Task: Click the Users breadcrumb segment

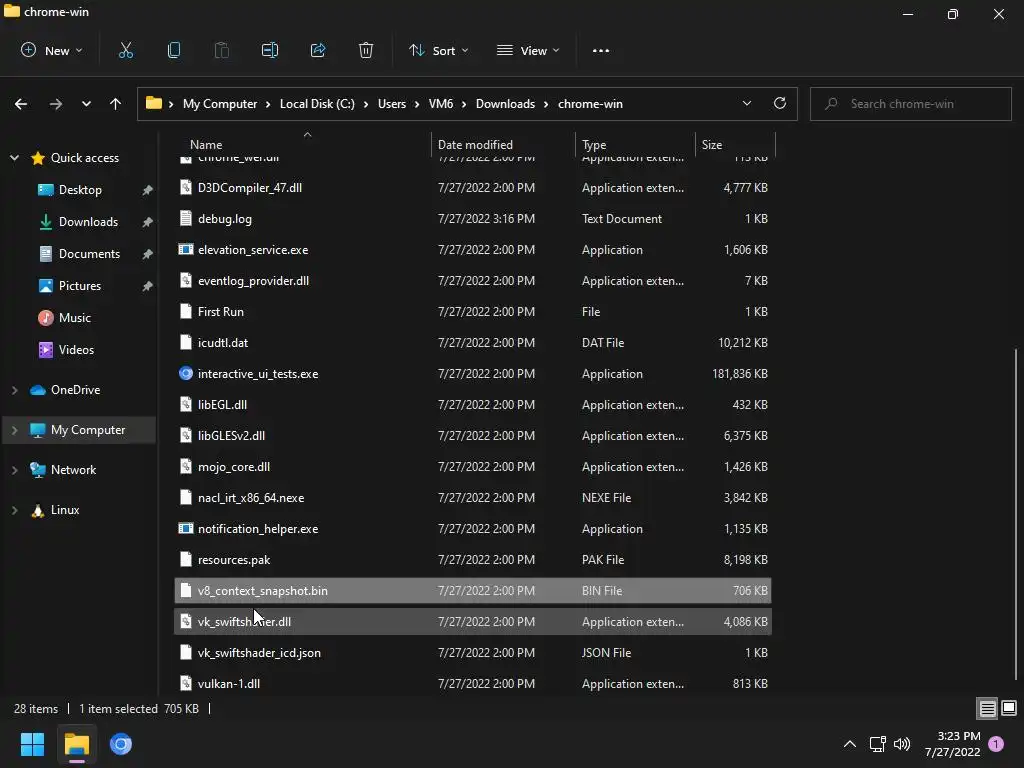Action: tap(392, 104)
